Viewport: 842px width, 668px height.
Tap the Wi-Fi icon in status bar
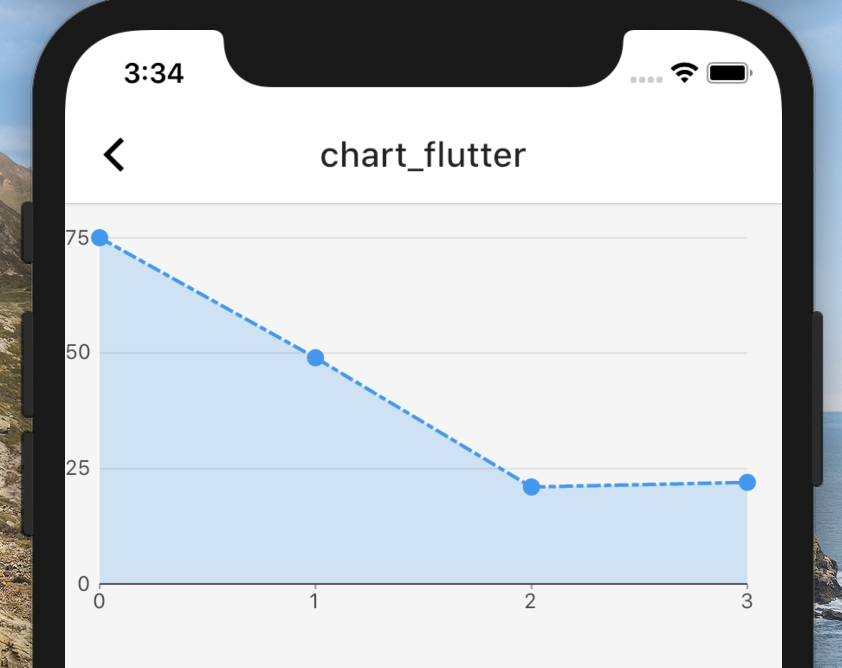pyautogui.click(x=685, y=72)
